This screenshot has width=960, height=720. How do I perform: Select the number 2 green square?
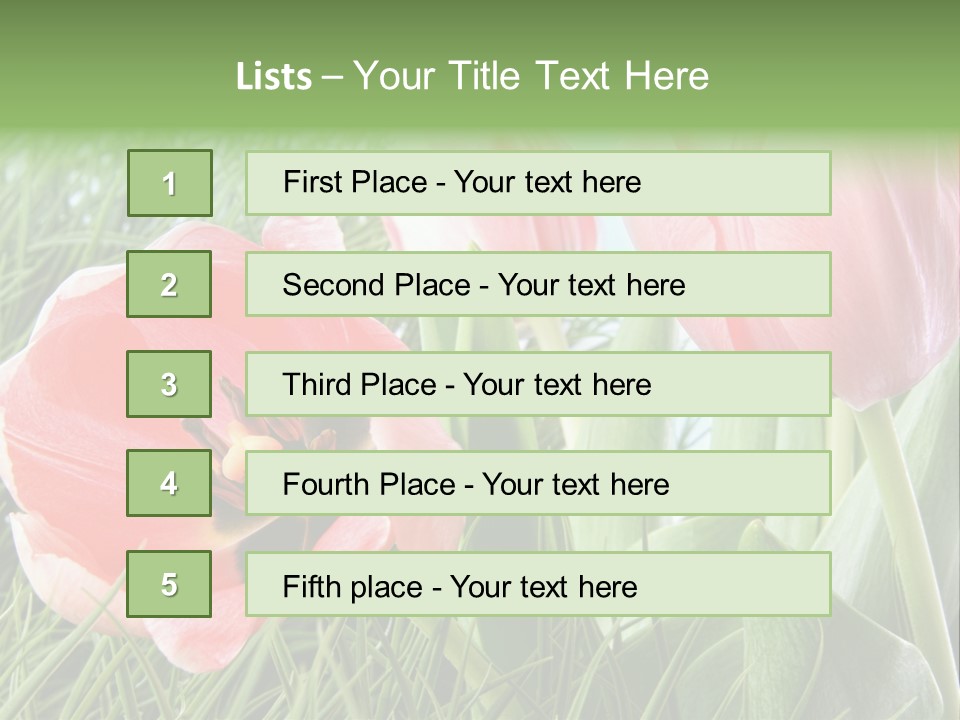tap(169, 284)
